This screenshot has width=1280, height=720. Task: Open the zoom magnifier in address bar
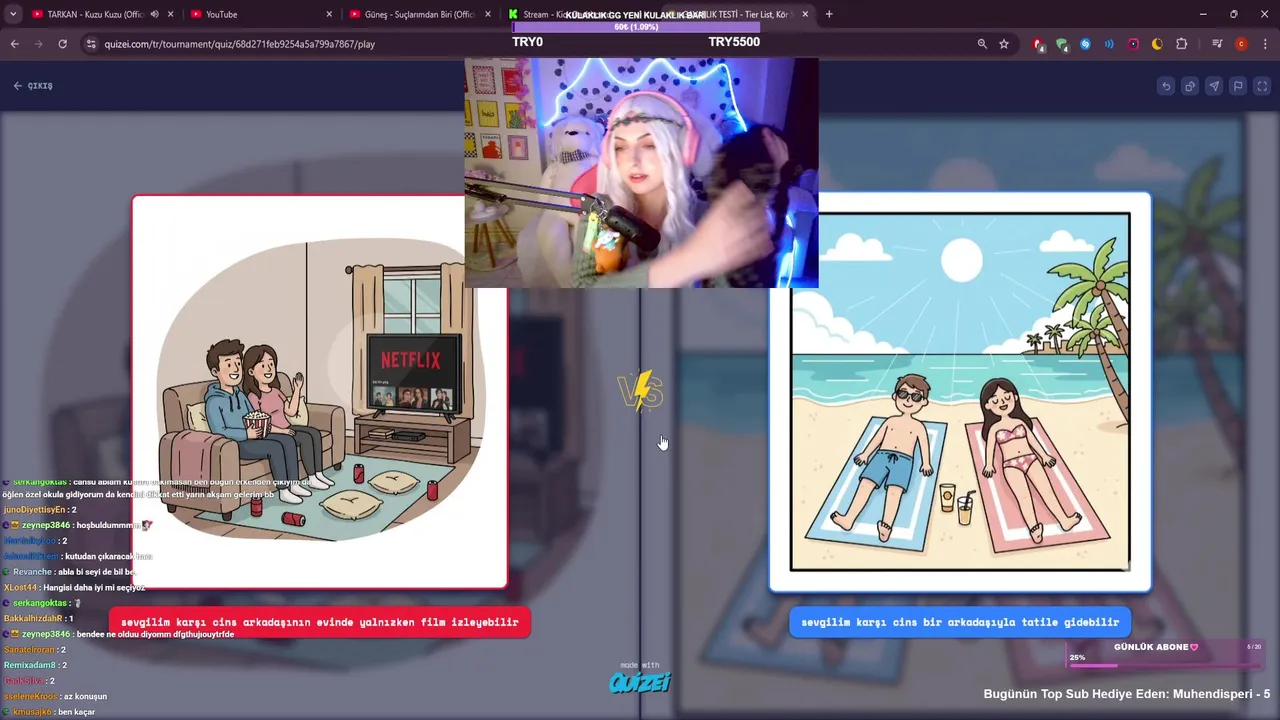(982, 44)
